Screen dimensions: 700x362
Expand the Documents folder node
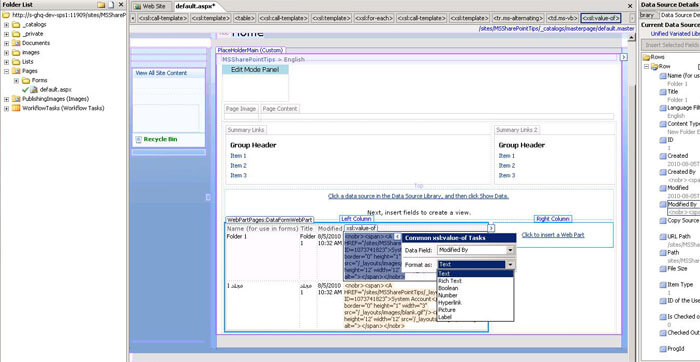click(x=7, y=43)
